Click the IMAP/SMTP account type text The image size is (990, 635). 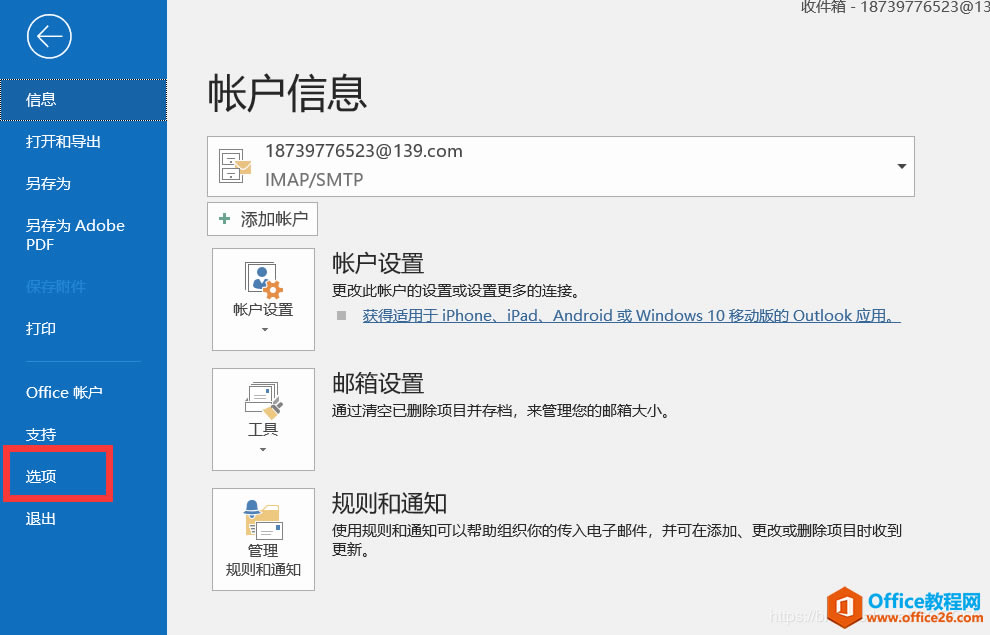pos(314,180)
